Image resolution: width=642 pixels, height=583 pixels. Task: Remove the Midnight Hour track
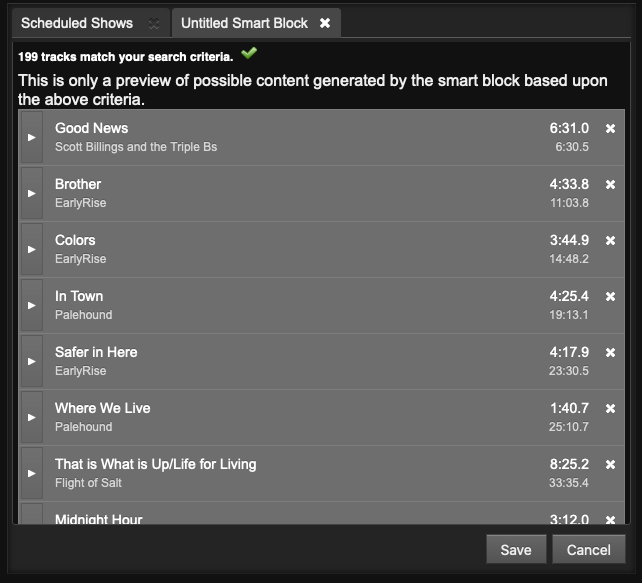[x=610, y=519]
